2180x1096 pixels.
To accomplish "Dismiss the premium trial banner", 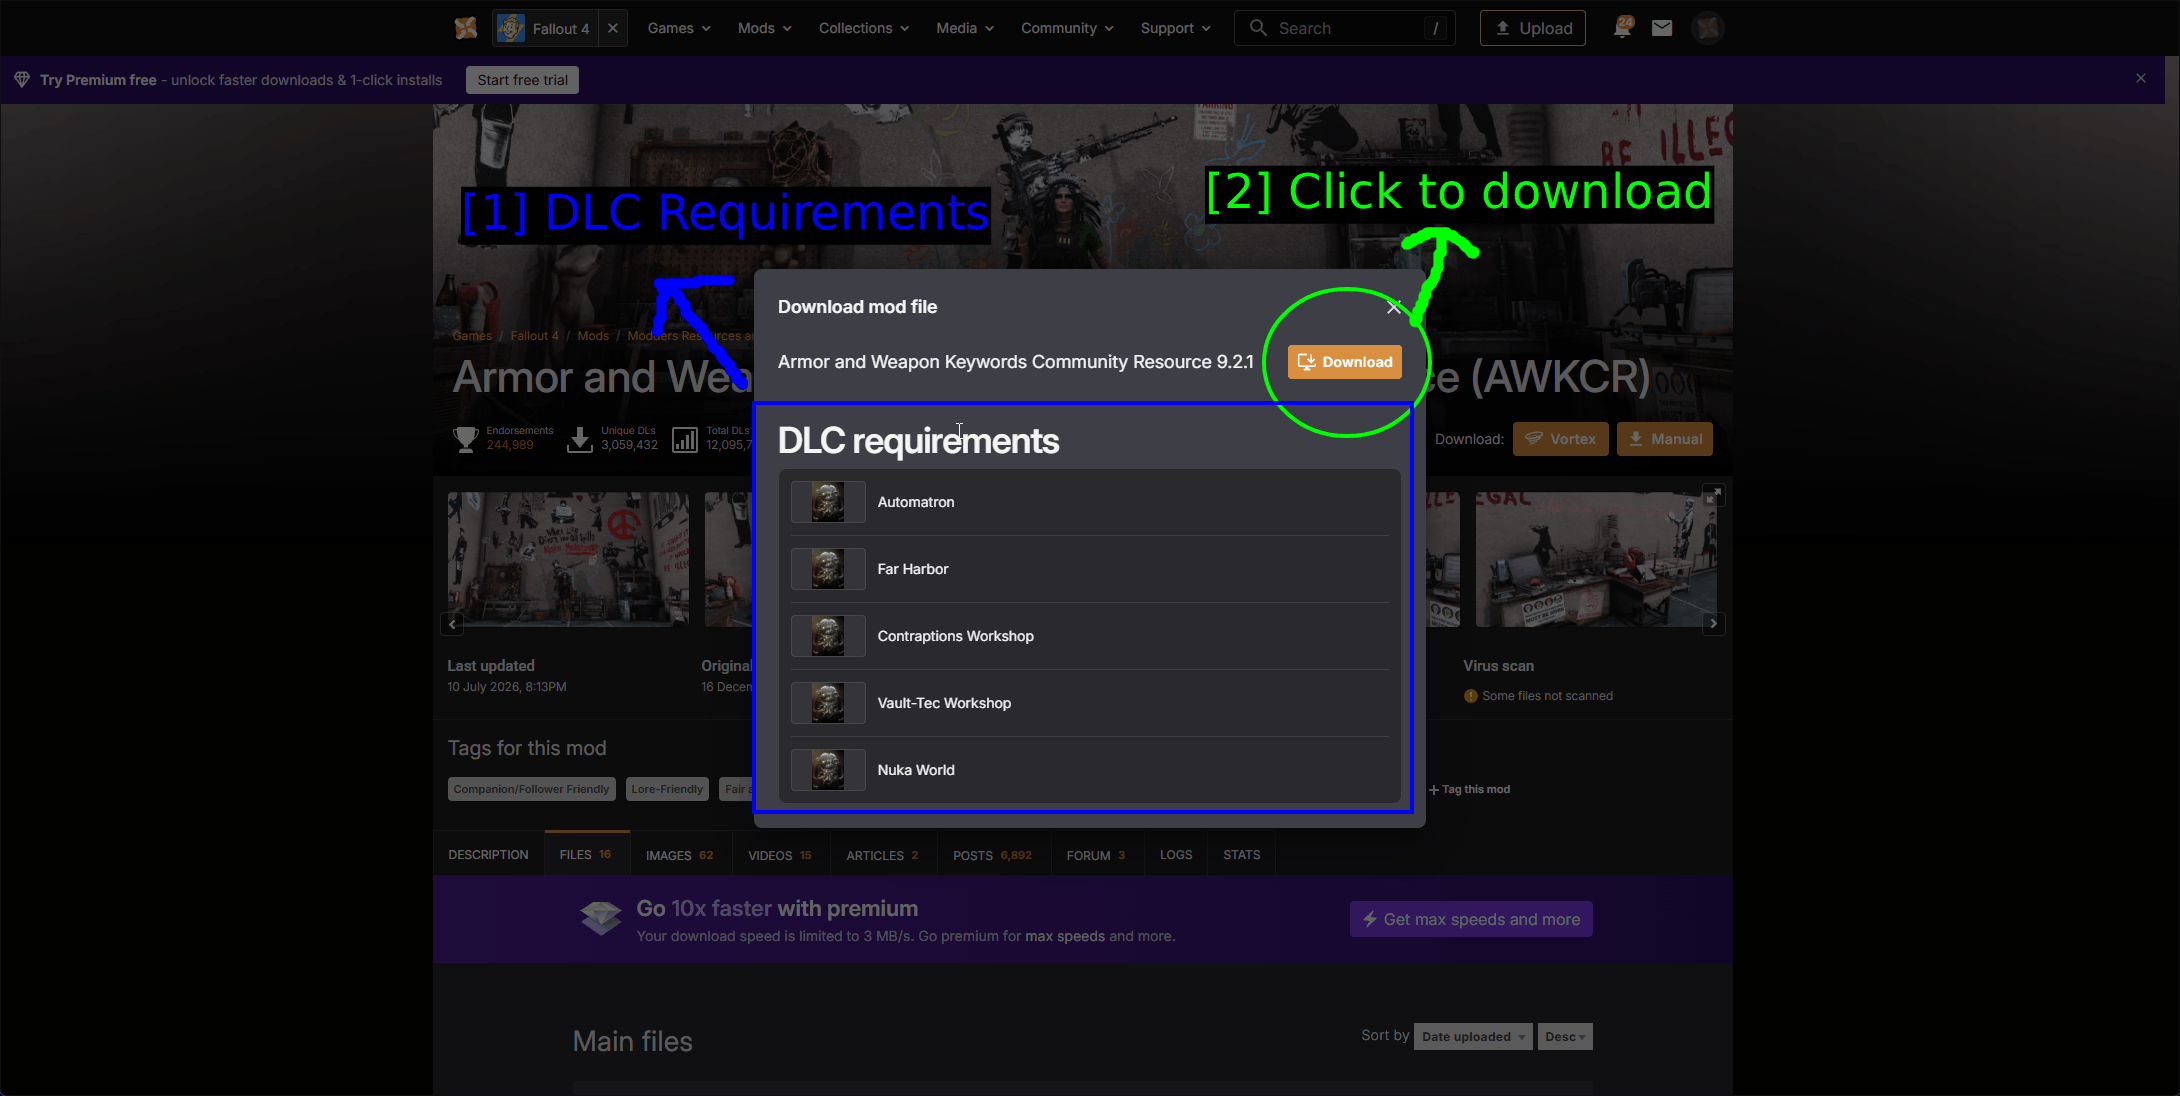I will (2141, 78).
